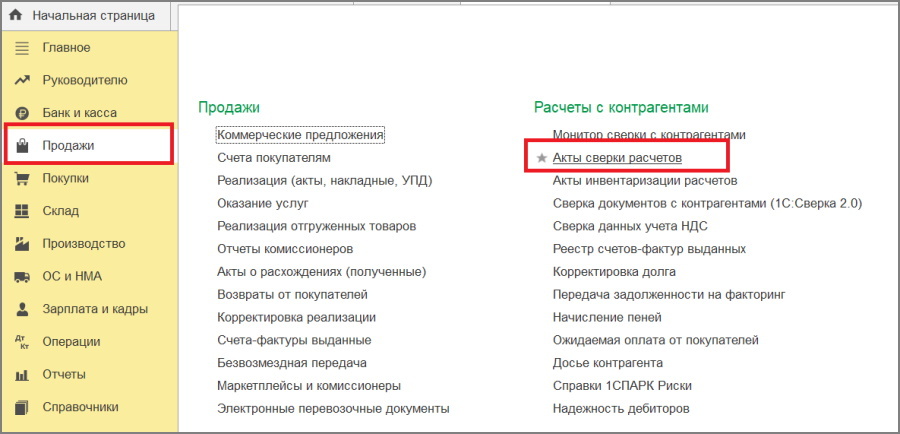The width and height of the screenshot is (900, 434).
Task: Open Реализация (акты, накладные, УПД) link
Action: pyautogui.click(x=325, y=181)
